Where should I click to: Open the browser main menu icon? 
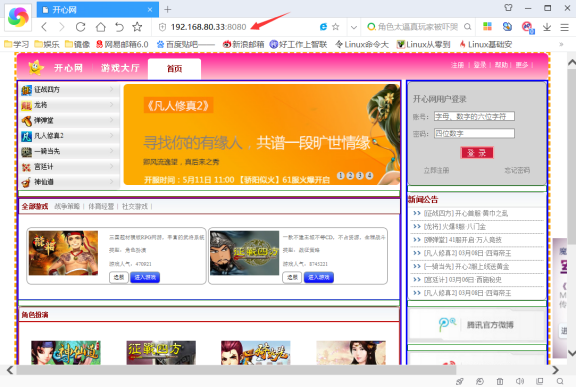pos(565,27)
